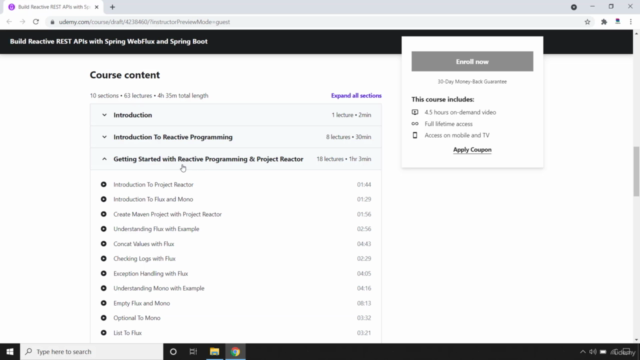640x360 pixels.
Task: Click the site lock icon in address bar
Action: 52,22
